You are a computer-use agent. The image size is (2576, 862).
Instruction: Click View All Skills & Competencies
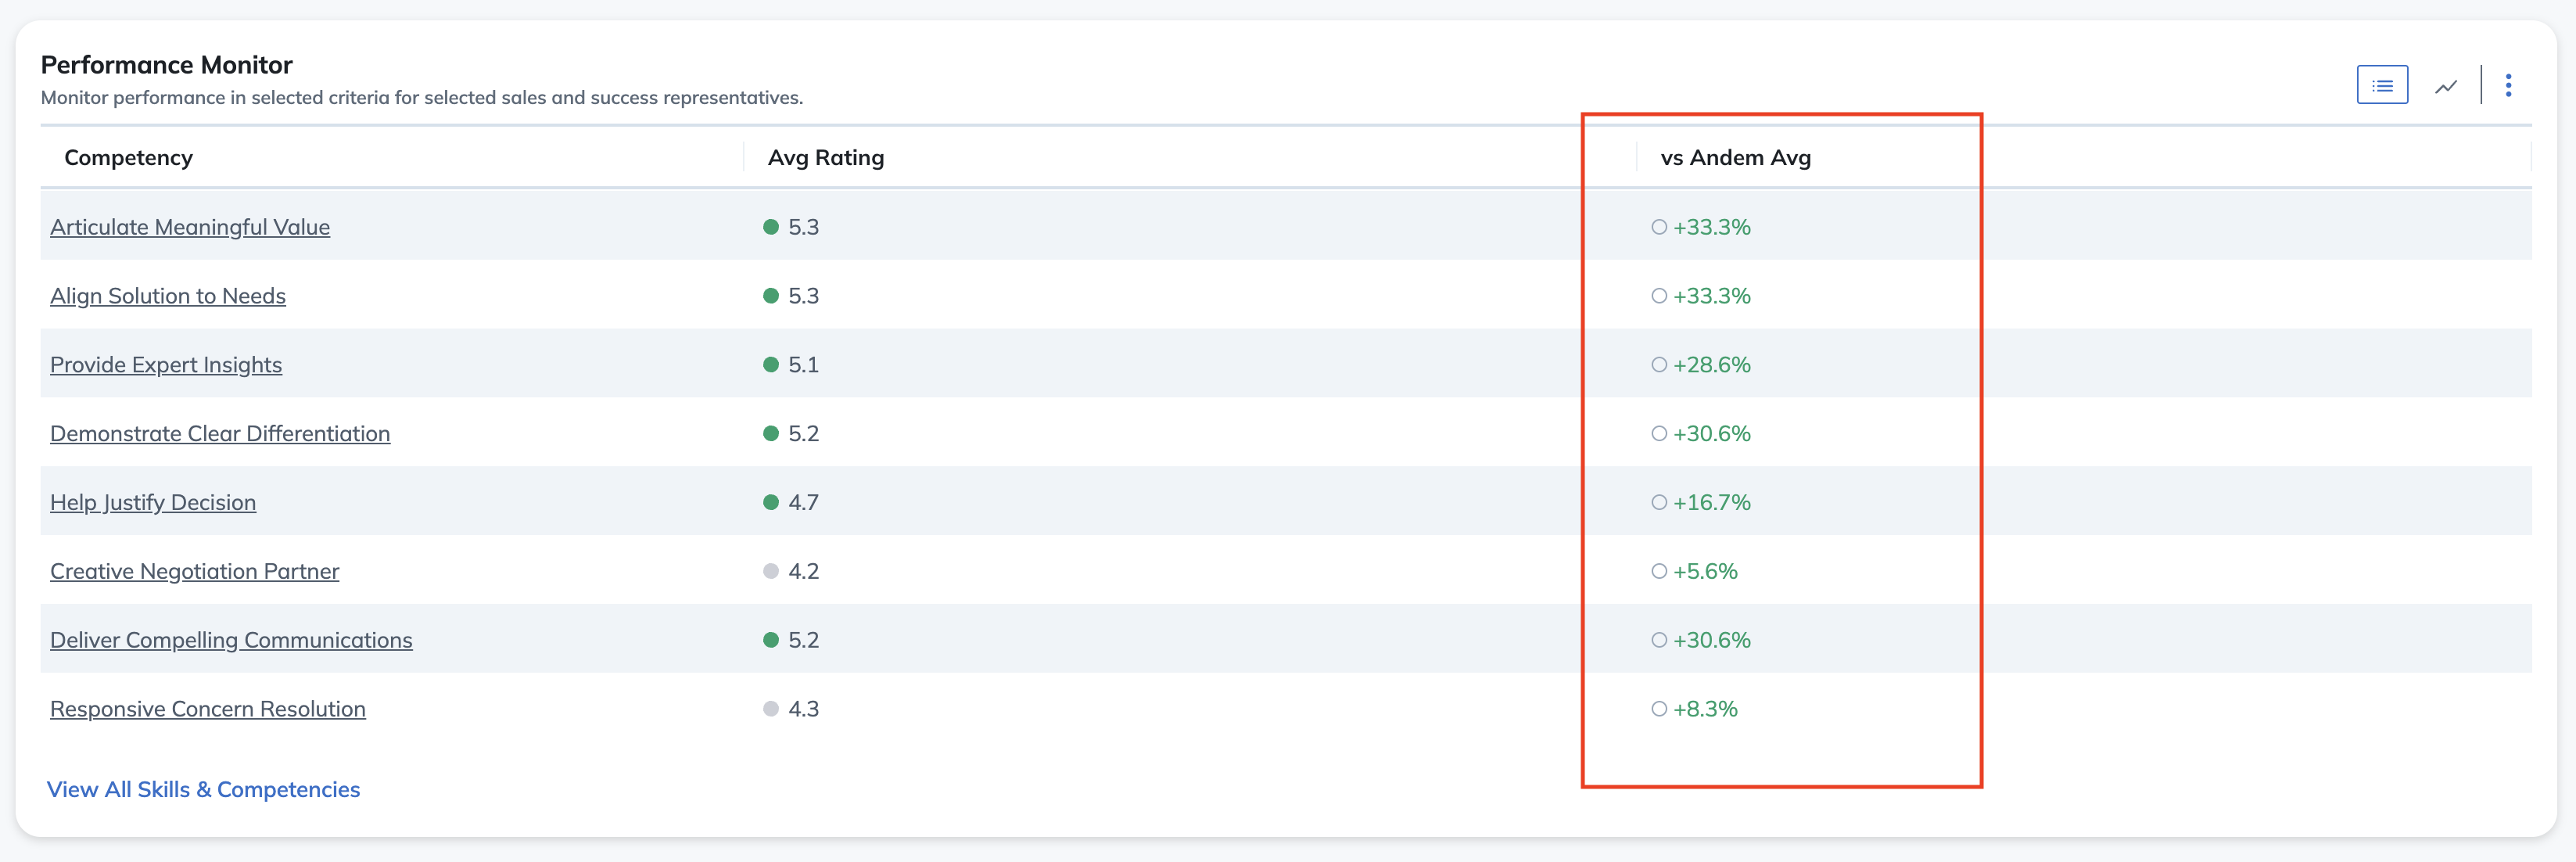pyautogui.click(x=204, y=790)
